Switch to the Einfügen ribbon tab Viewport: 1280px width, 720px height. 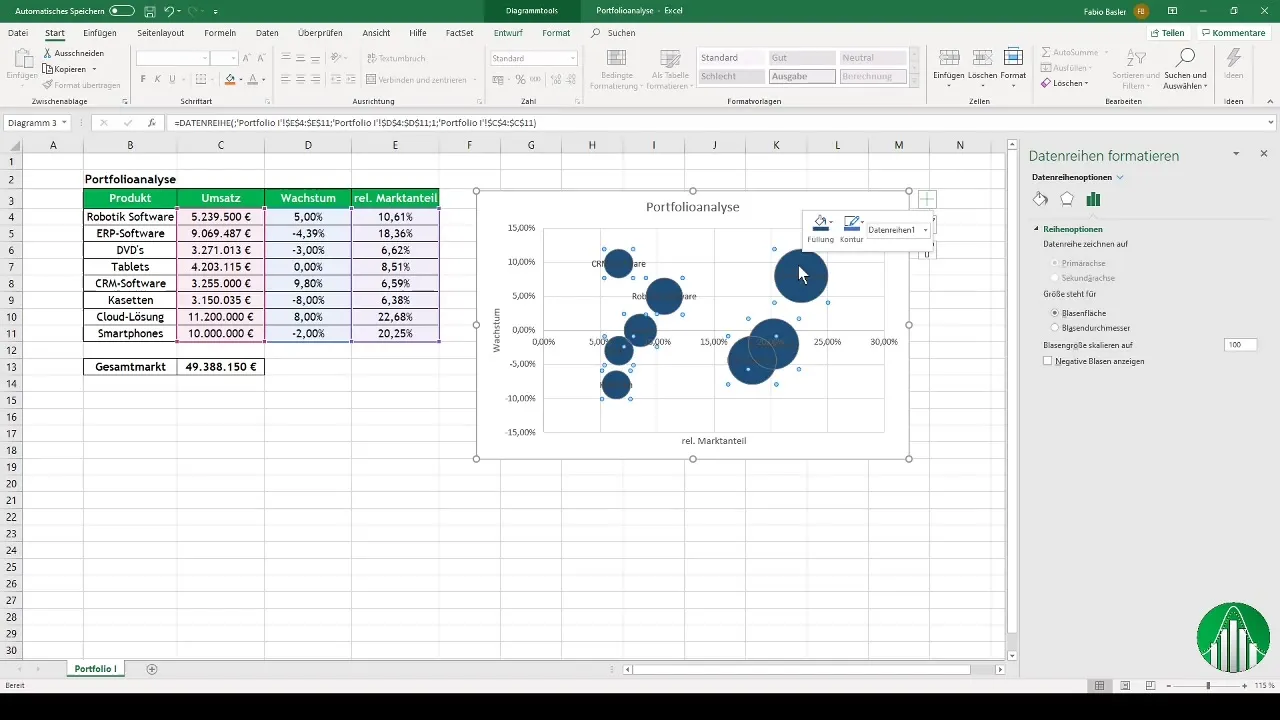(x=100, y=33)
